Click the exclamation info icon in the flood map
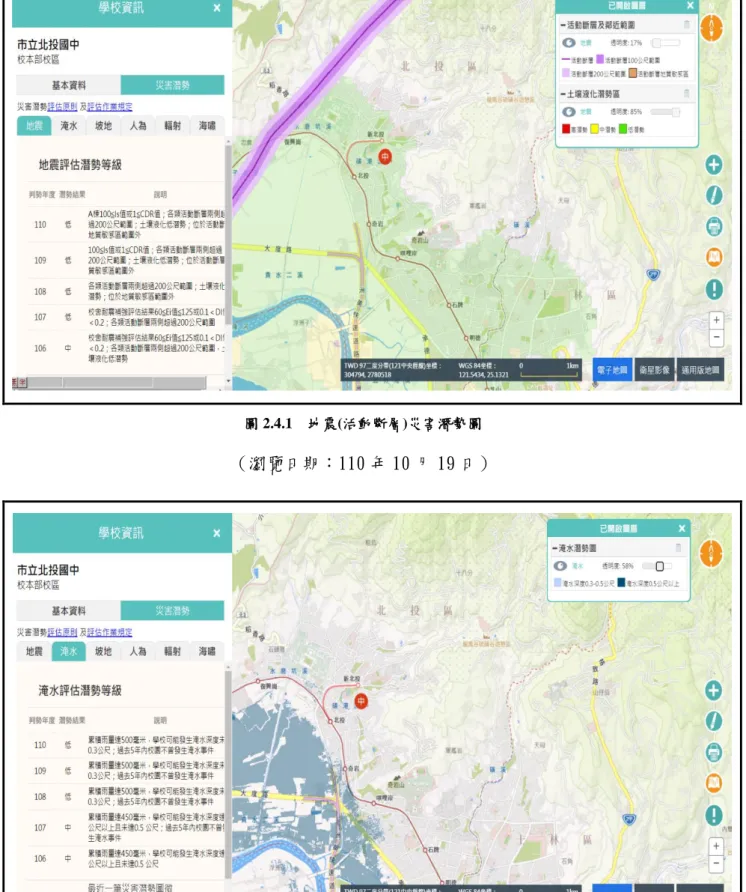This screenshot has height=892, width=746. tap(714, 815)
